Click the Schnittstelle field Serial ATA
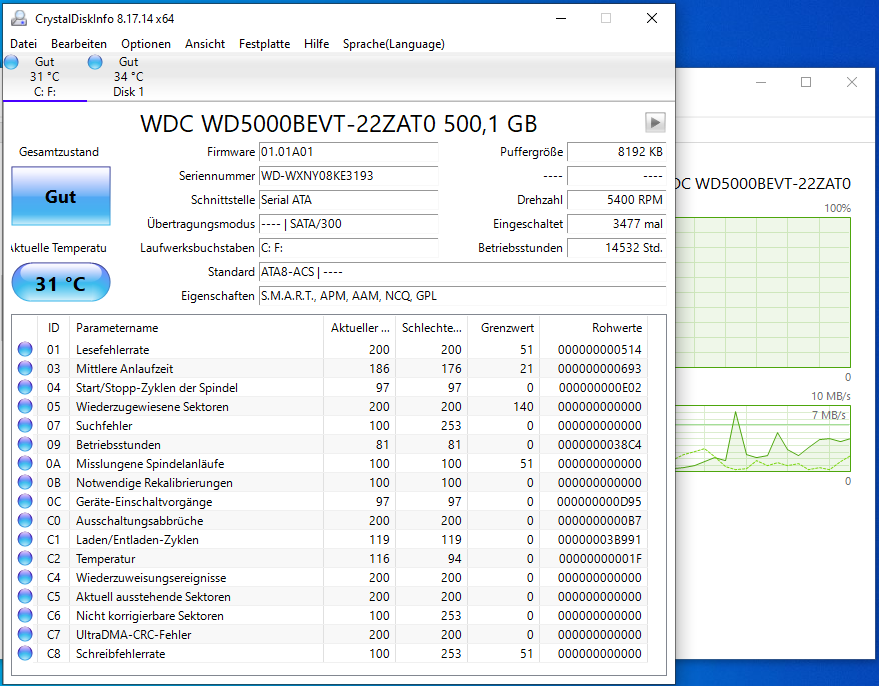 point(348,200)
